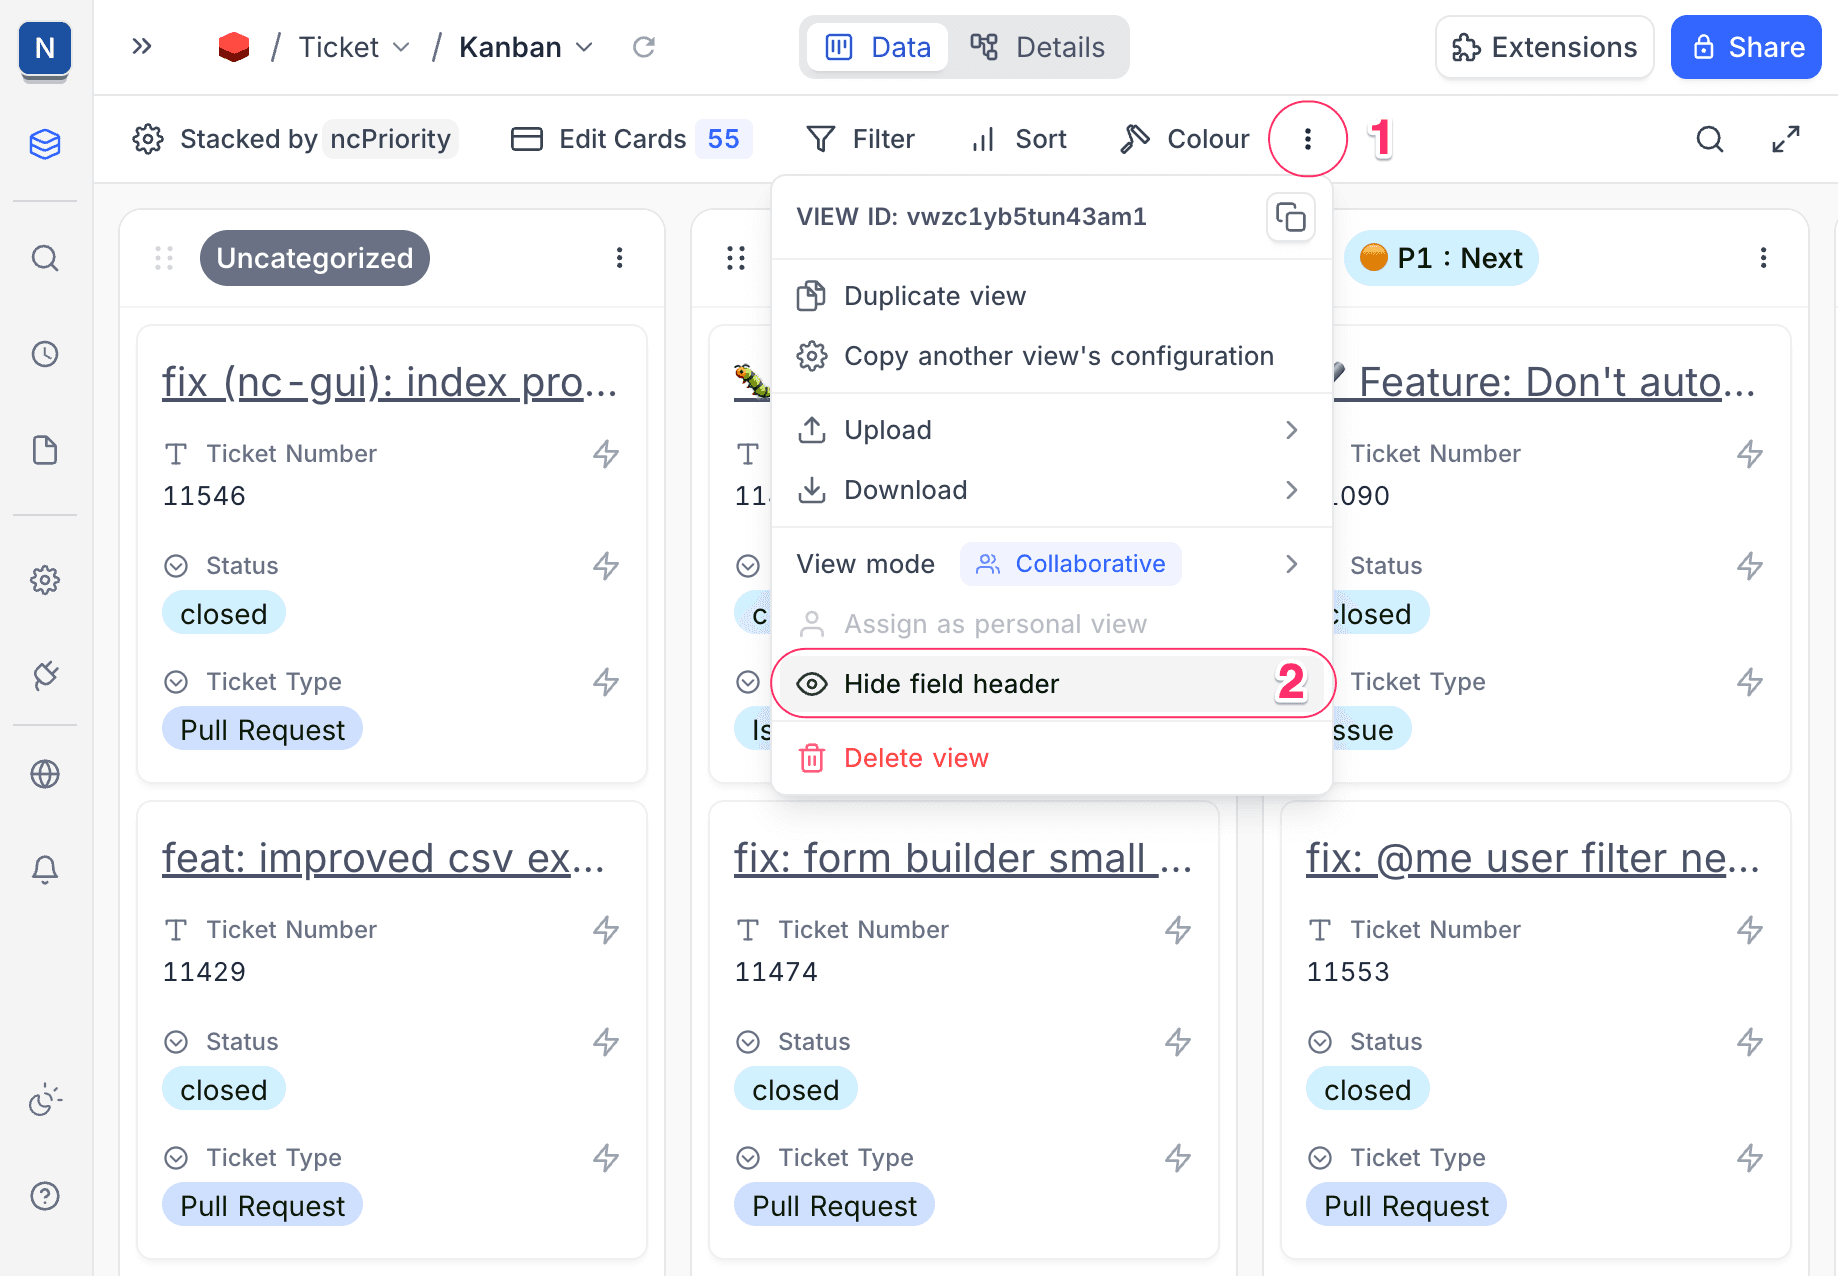This screenshot has width=1838, height=1276.
Task: Reload the Kanban view
Action: click(x=644, y=47)
